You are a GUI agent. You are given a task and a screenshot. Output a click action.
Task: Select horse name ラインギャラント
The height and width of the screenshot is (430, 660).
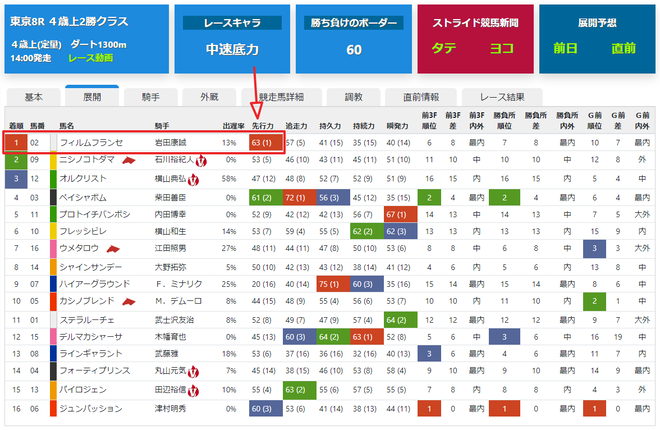90,353
